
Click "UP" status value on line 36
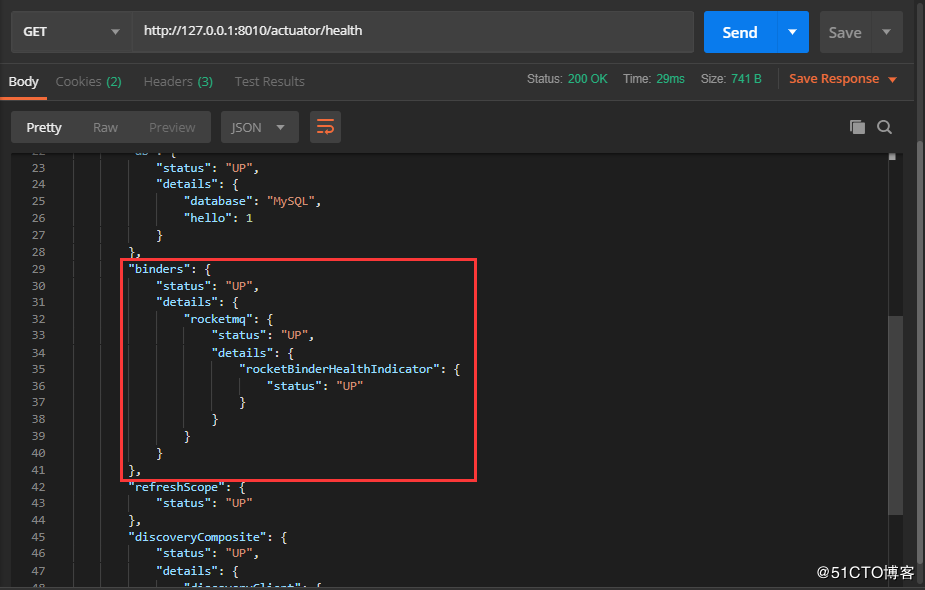pos(350,386)
